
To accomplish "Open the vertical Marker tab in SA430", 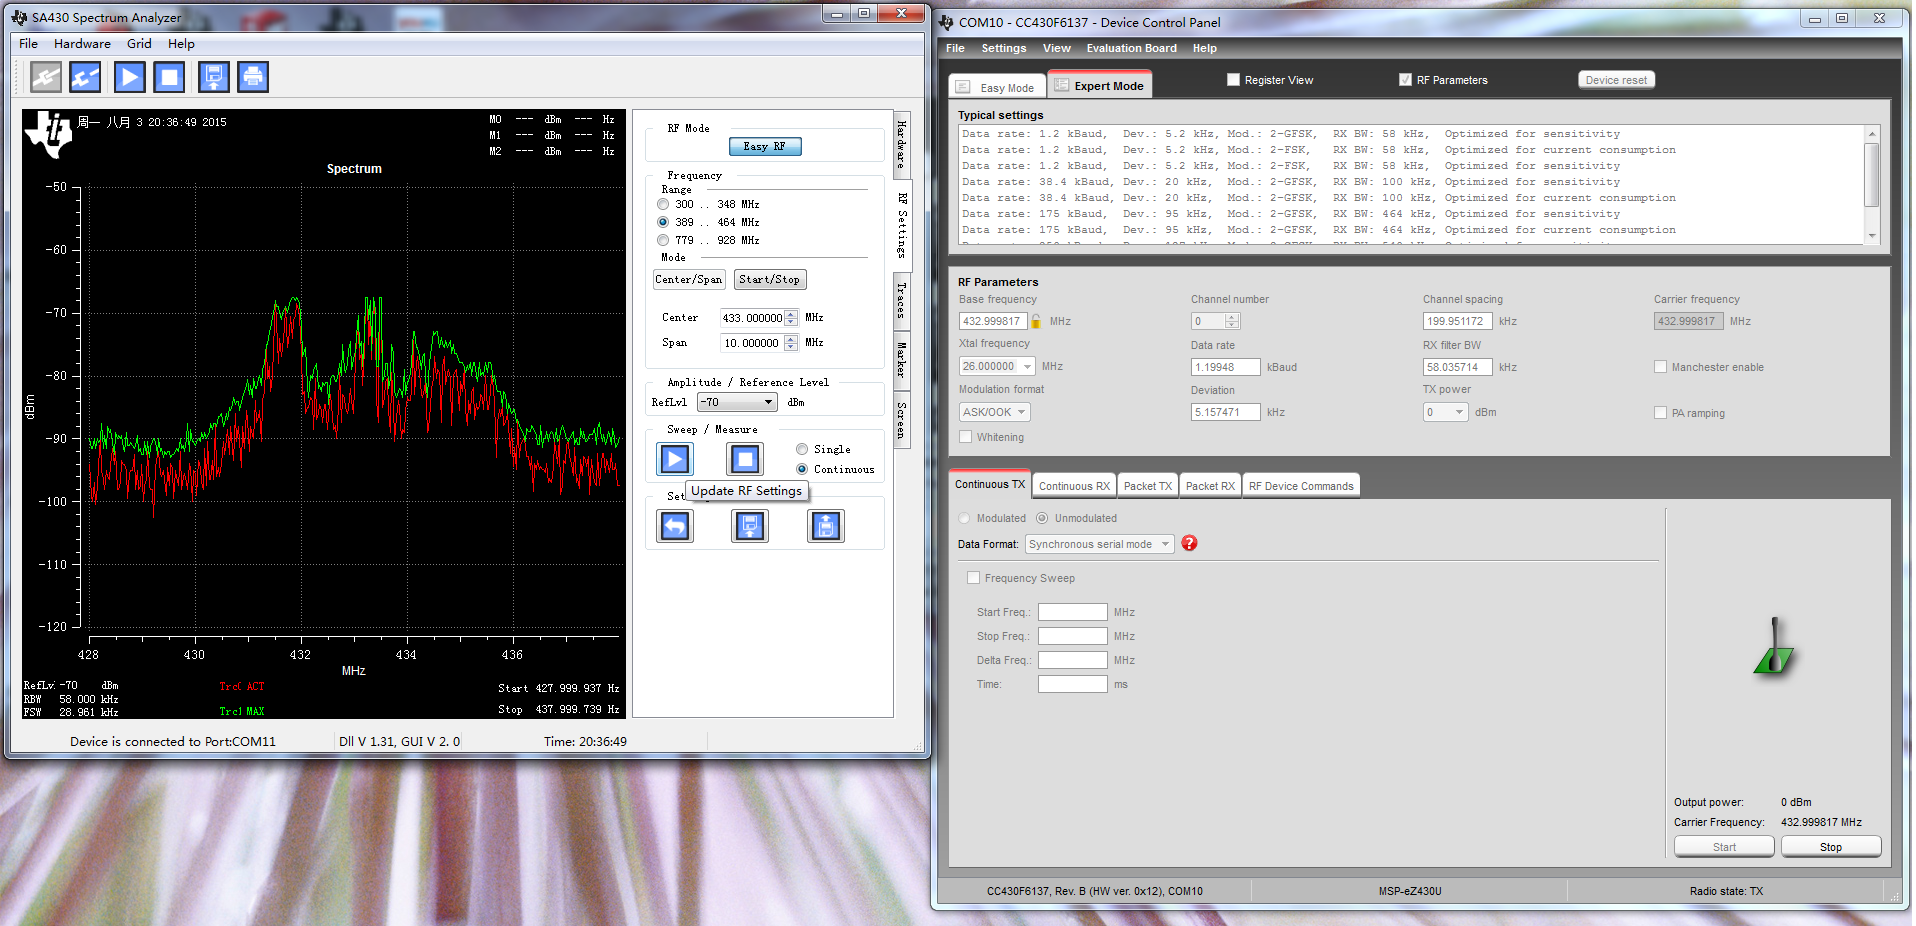I will [x=901, y=360].
